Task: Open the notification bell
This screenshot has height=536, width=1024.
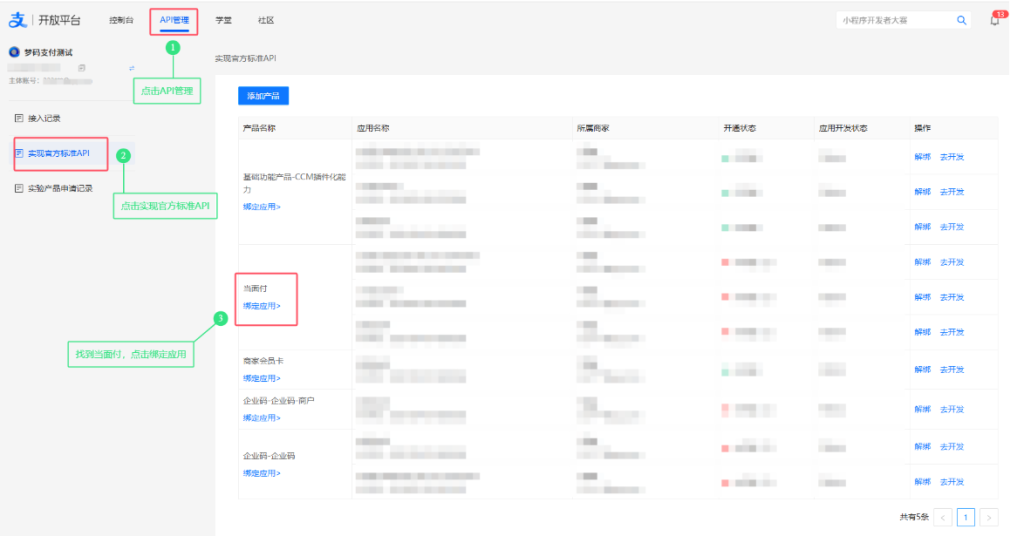Action: (995, 20)
